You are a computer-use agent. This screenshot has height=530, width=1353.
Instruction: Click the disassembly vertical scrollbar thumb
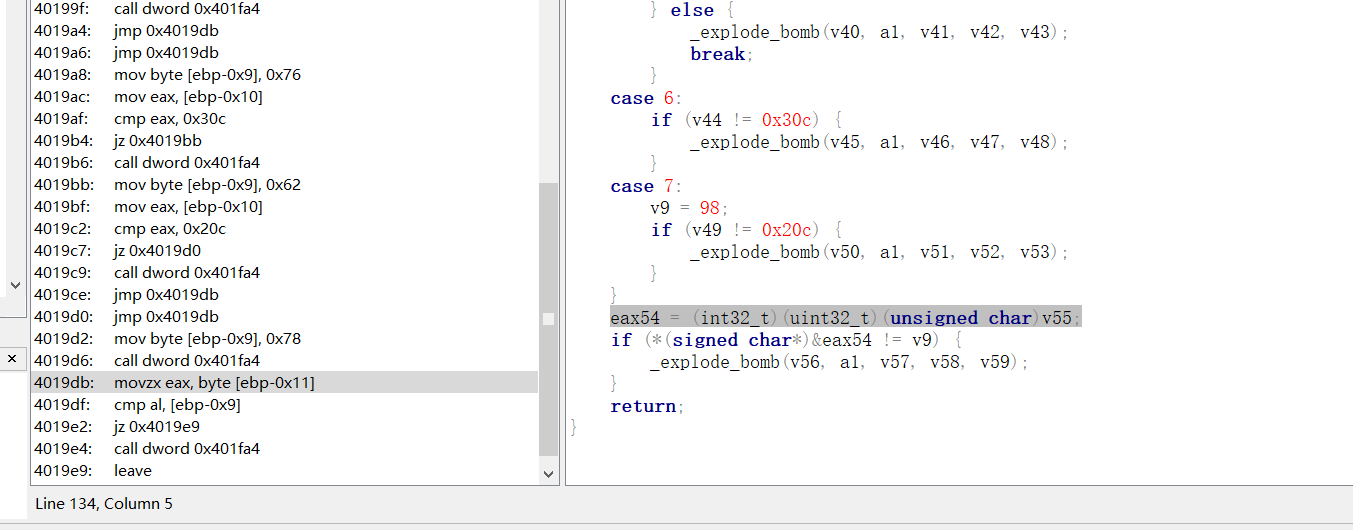pos(548,319)
